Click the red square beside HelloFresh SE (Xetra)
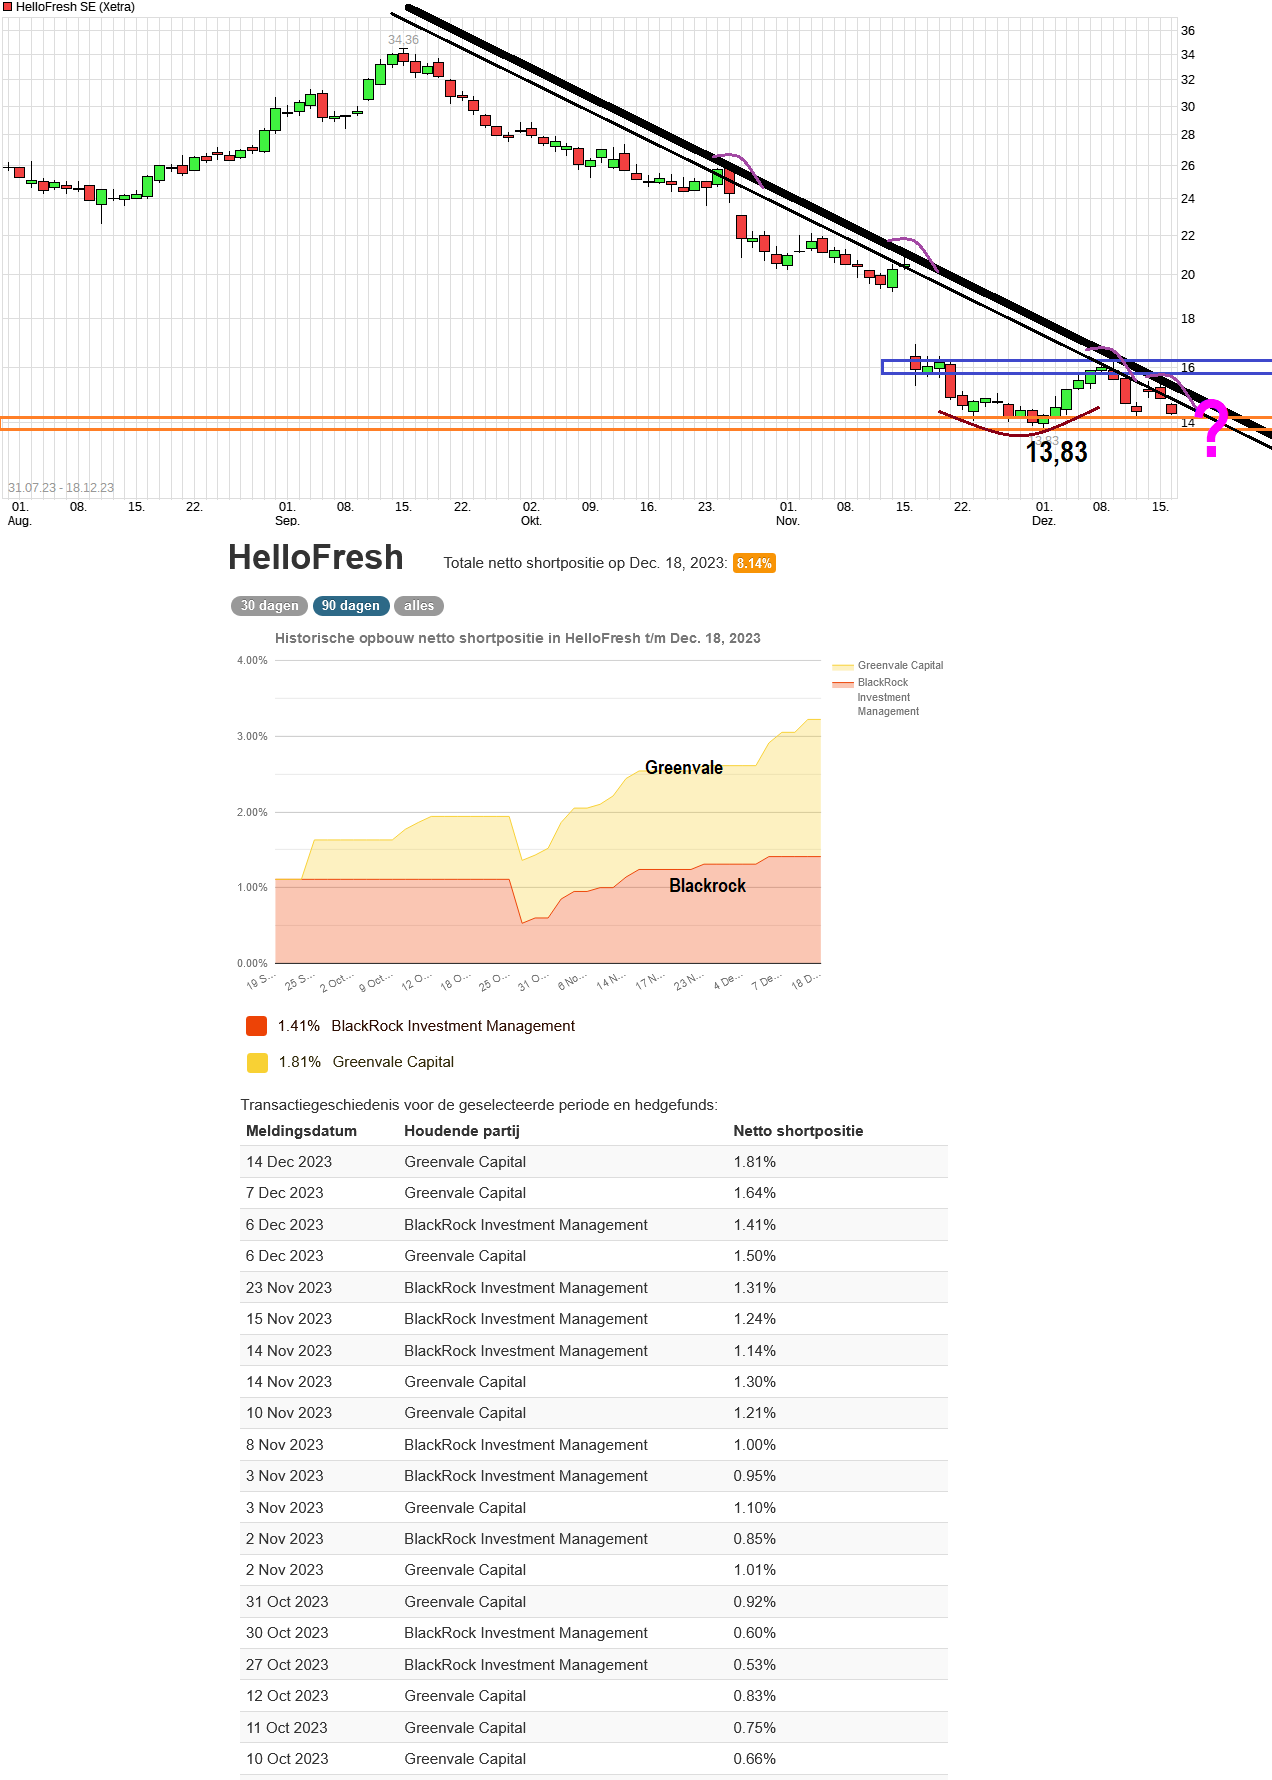Viewport: 1272px width, 1780px height. pos(8,7)
